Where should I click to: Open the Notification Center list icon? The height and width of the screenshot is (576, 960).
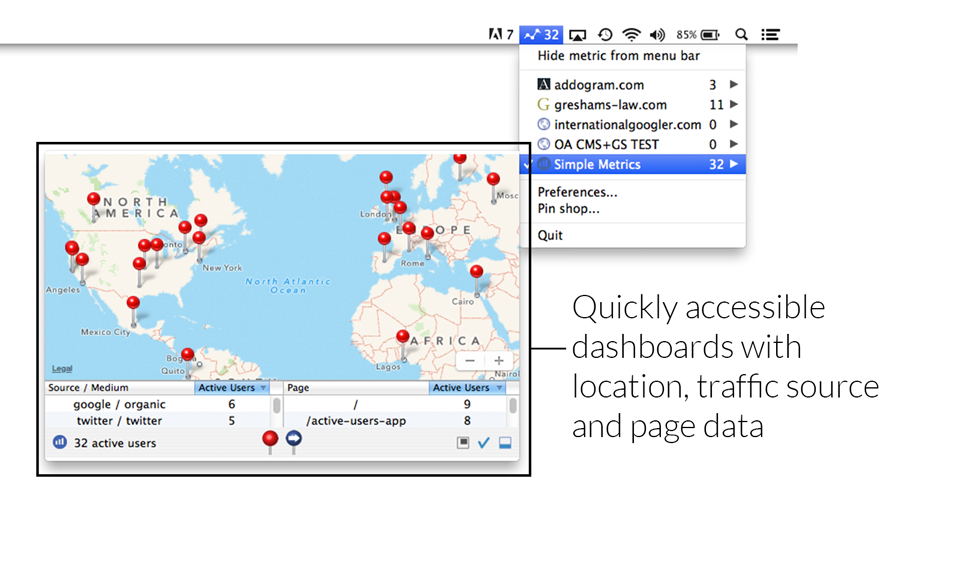[x=770, y=35]
